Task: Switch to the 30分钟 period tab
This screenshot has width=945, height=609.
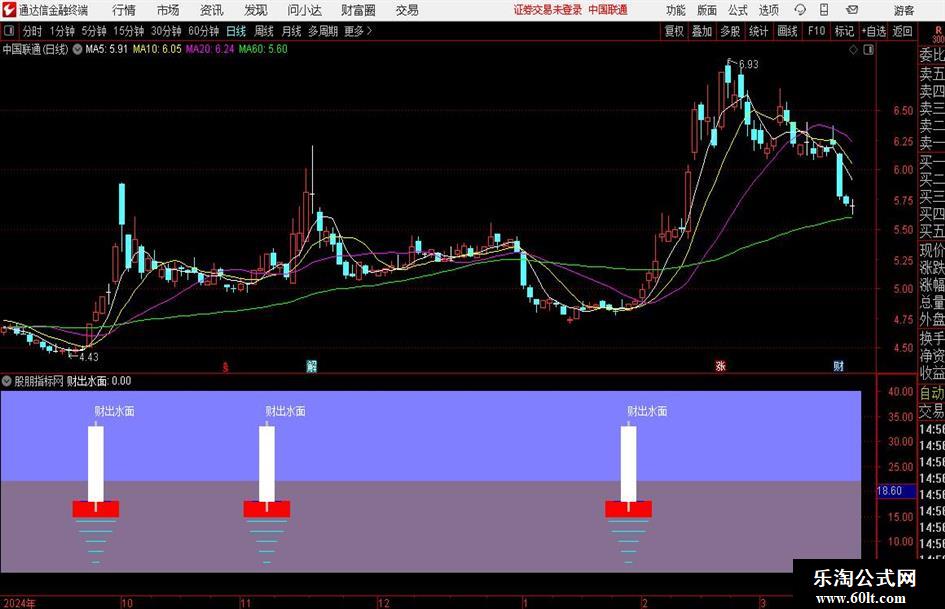Action: pos(166,31)
